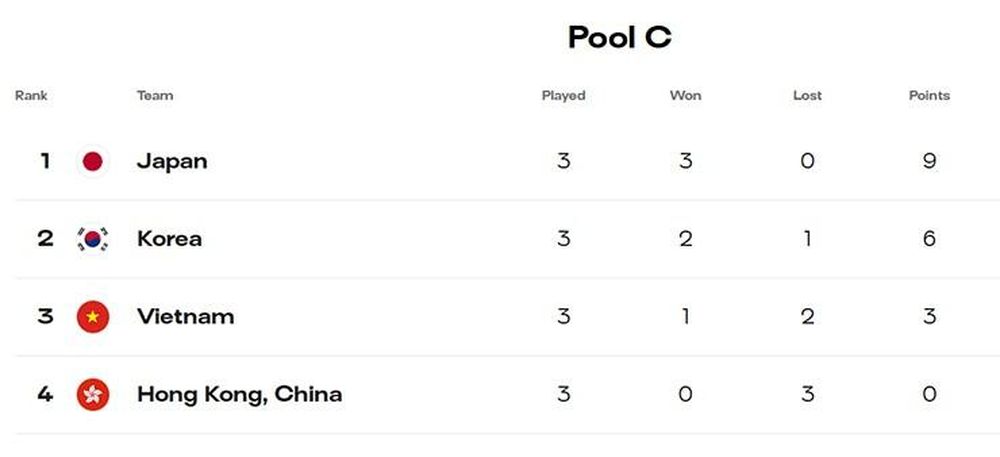Select the Hong Kong, China team name

point(240,395)
